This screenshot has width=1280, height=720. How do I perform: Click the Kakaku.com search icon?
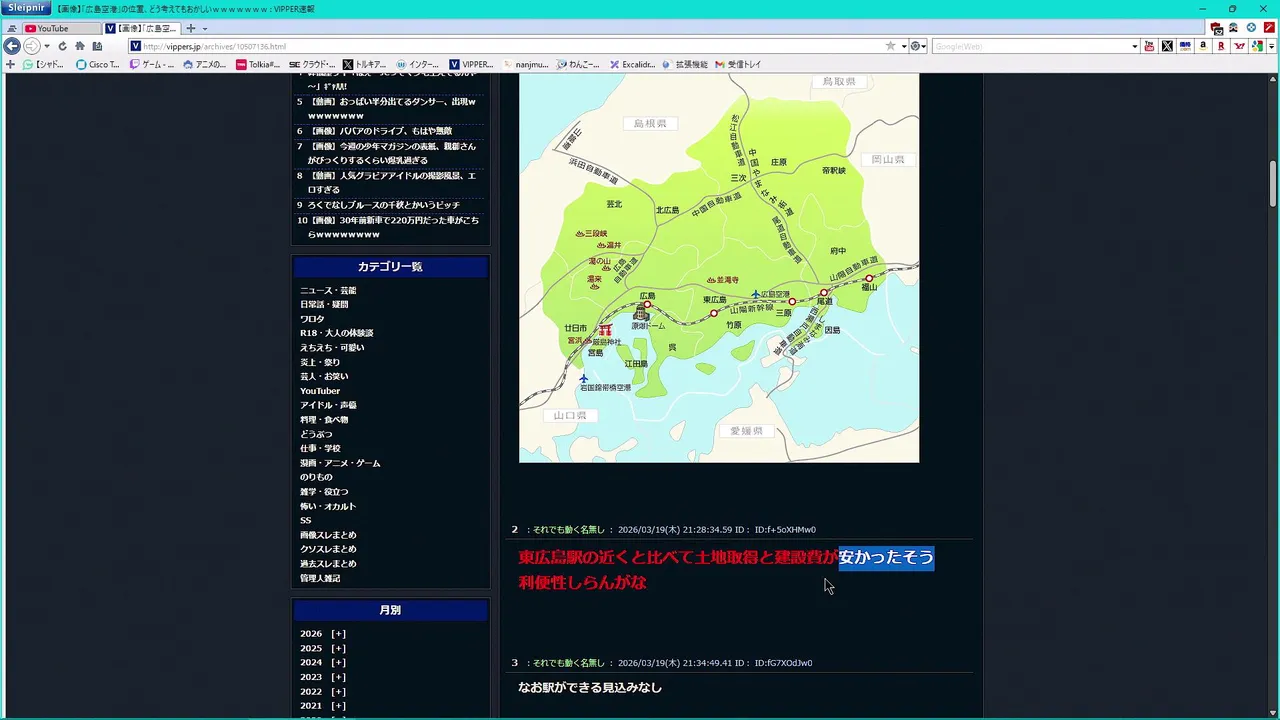coord(1185,46)
